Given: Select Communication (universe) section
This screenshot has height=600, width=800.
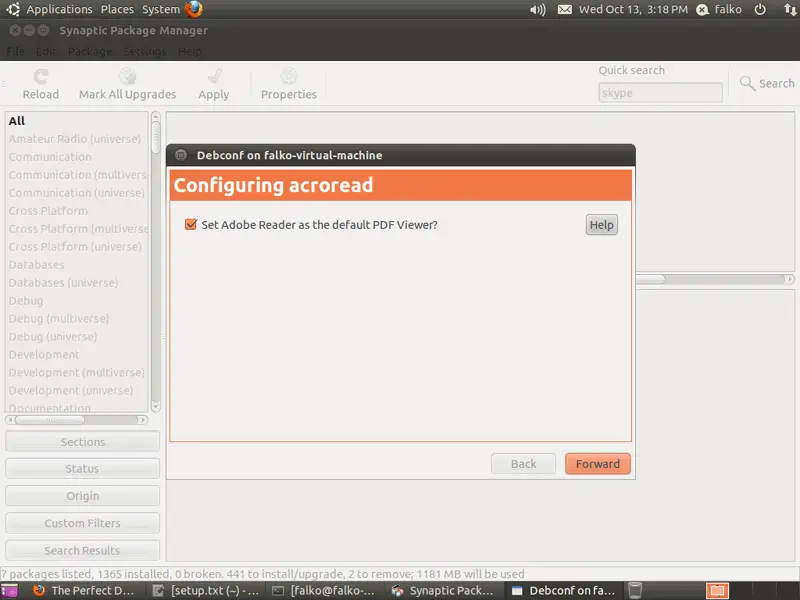Looking at the screenshot, I should click(77, 193).
